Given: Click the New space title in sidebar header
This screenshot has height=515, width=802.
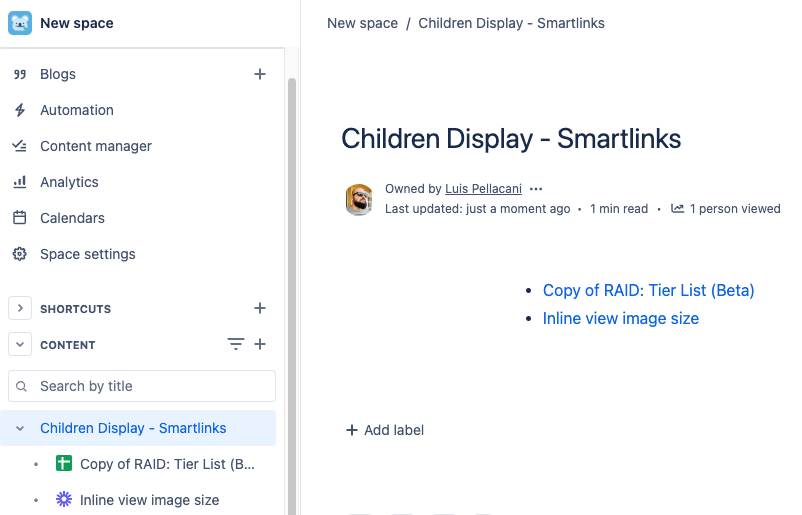Looking at the screenshot, I should point(77,23).
